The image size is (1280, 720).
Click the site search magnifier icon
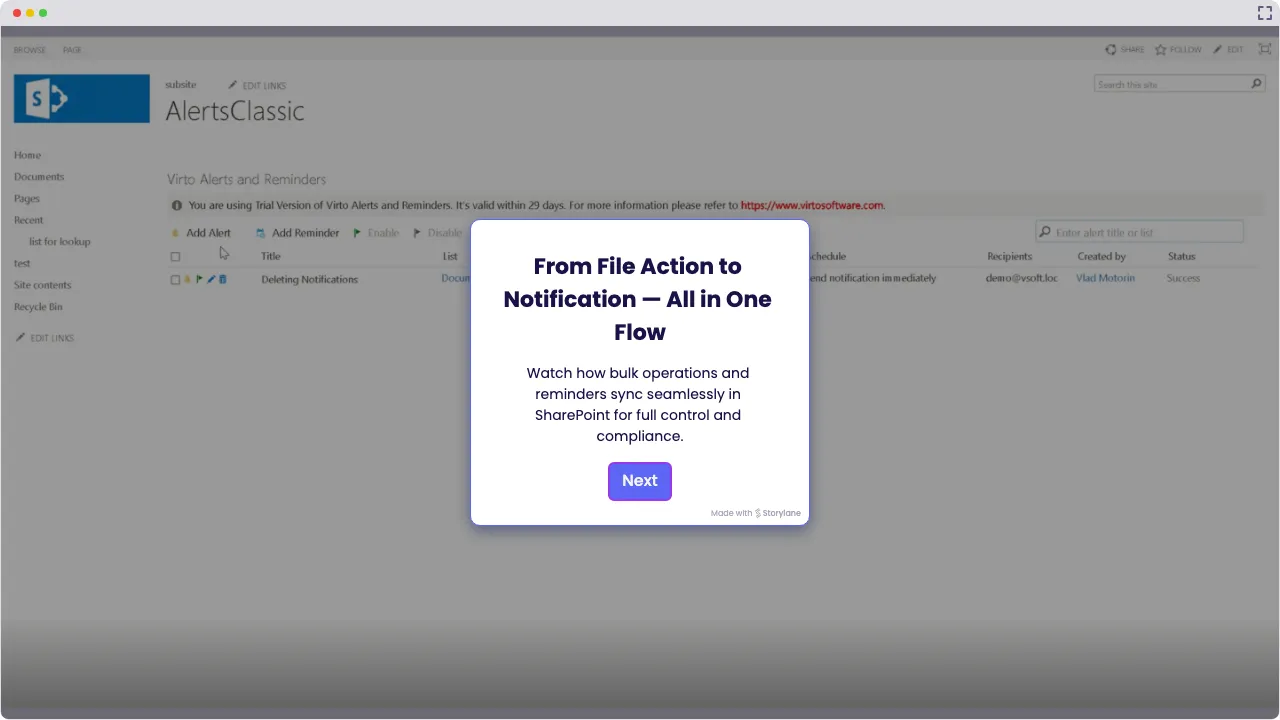pyautogui.click(x=1257, y=84)
